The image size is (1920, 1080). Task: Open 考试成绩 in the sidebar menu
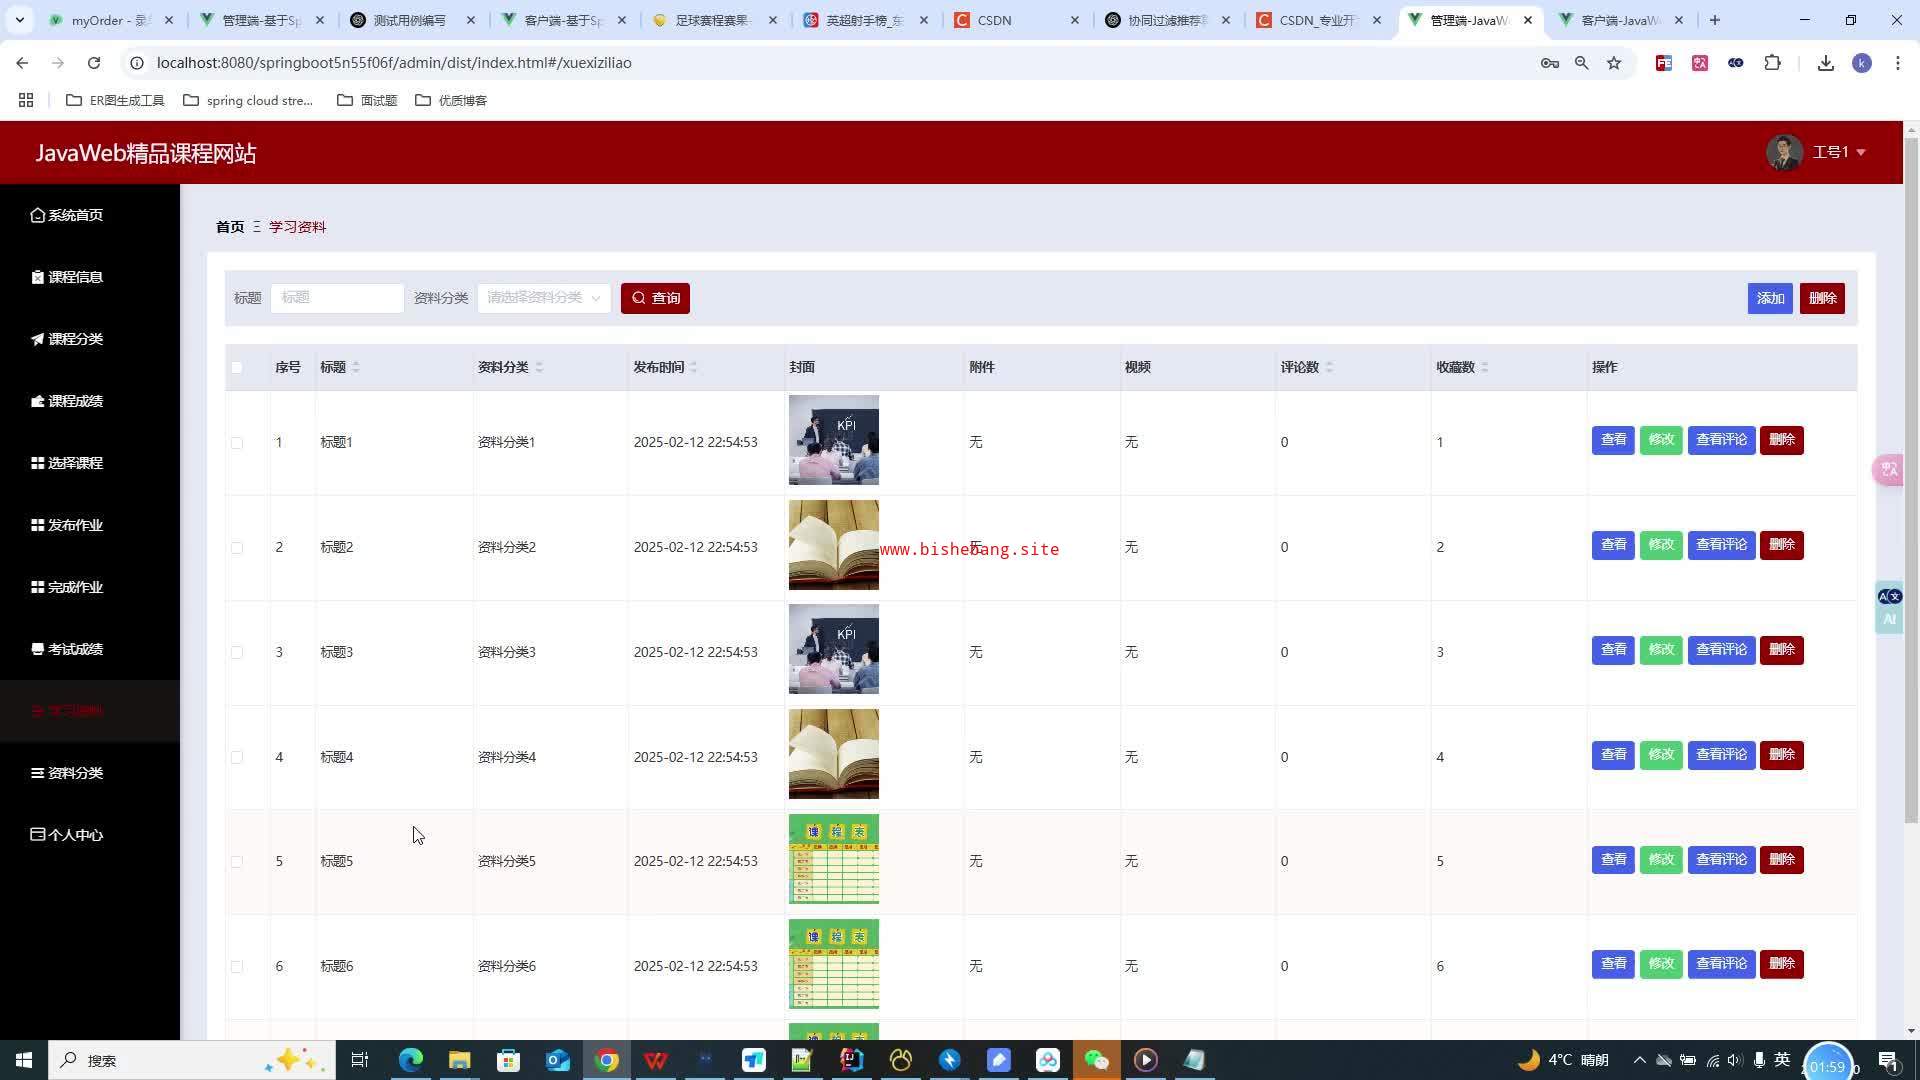75,649
